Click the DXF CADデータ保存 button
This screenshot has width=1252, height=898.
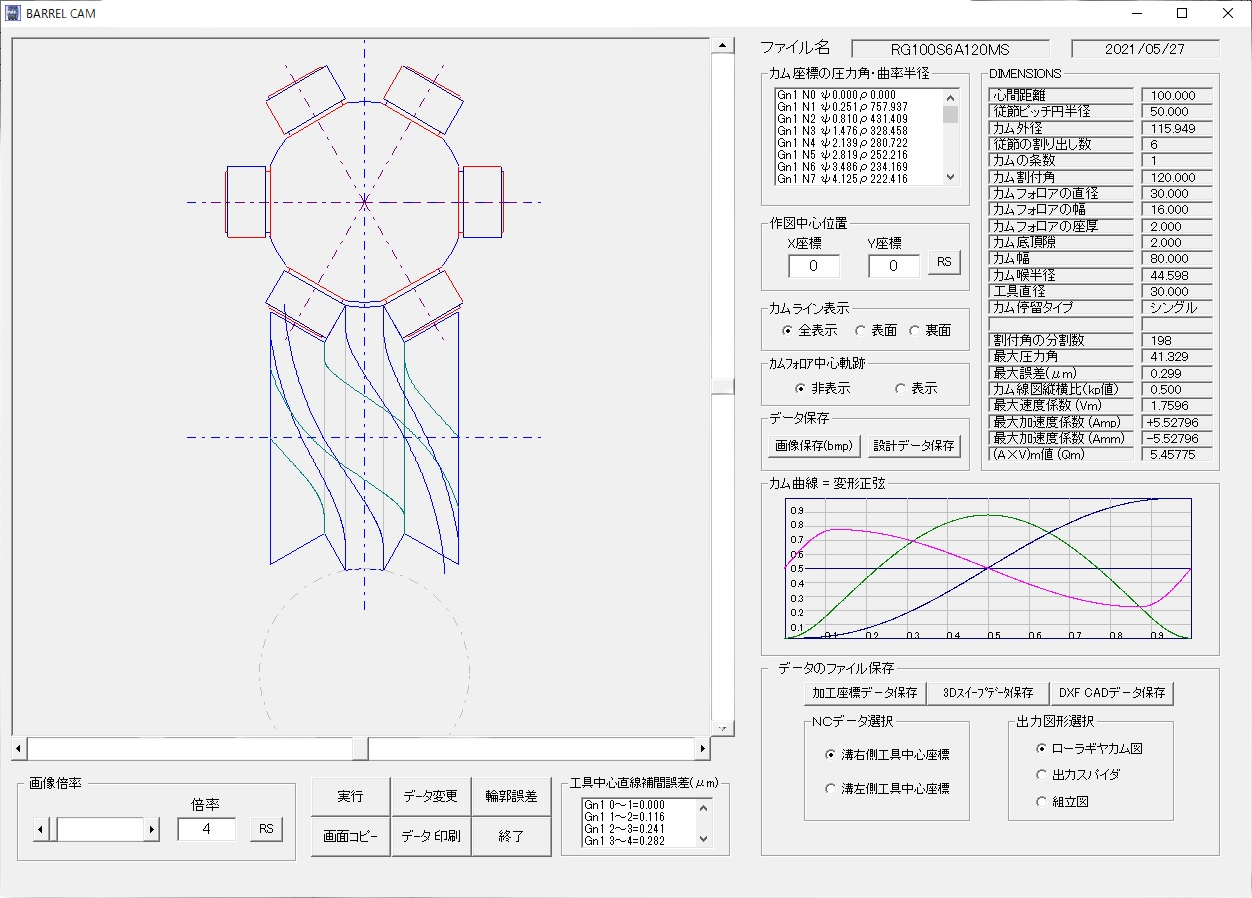pyautogui.click(x=1111, y=692)
